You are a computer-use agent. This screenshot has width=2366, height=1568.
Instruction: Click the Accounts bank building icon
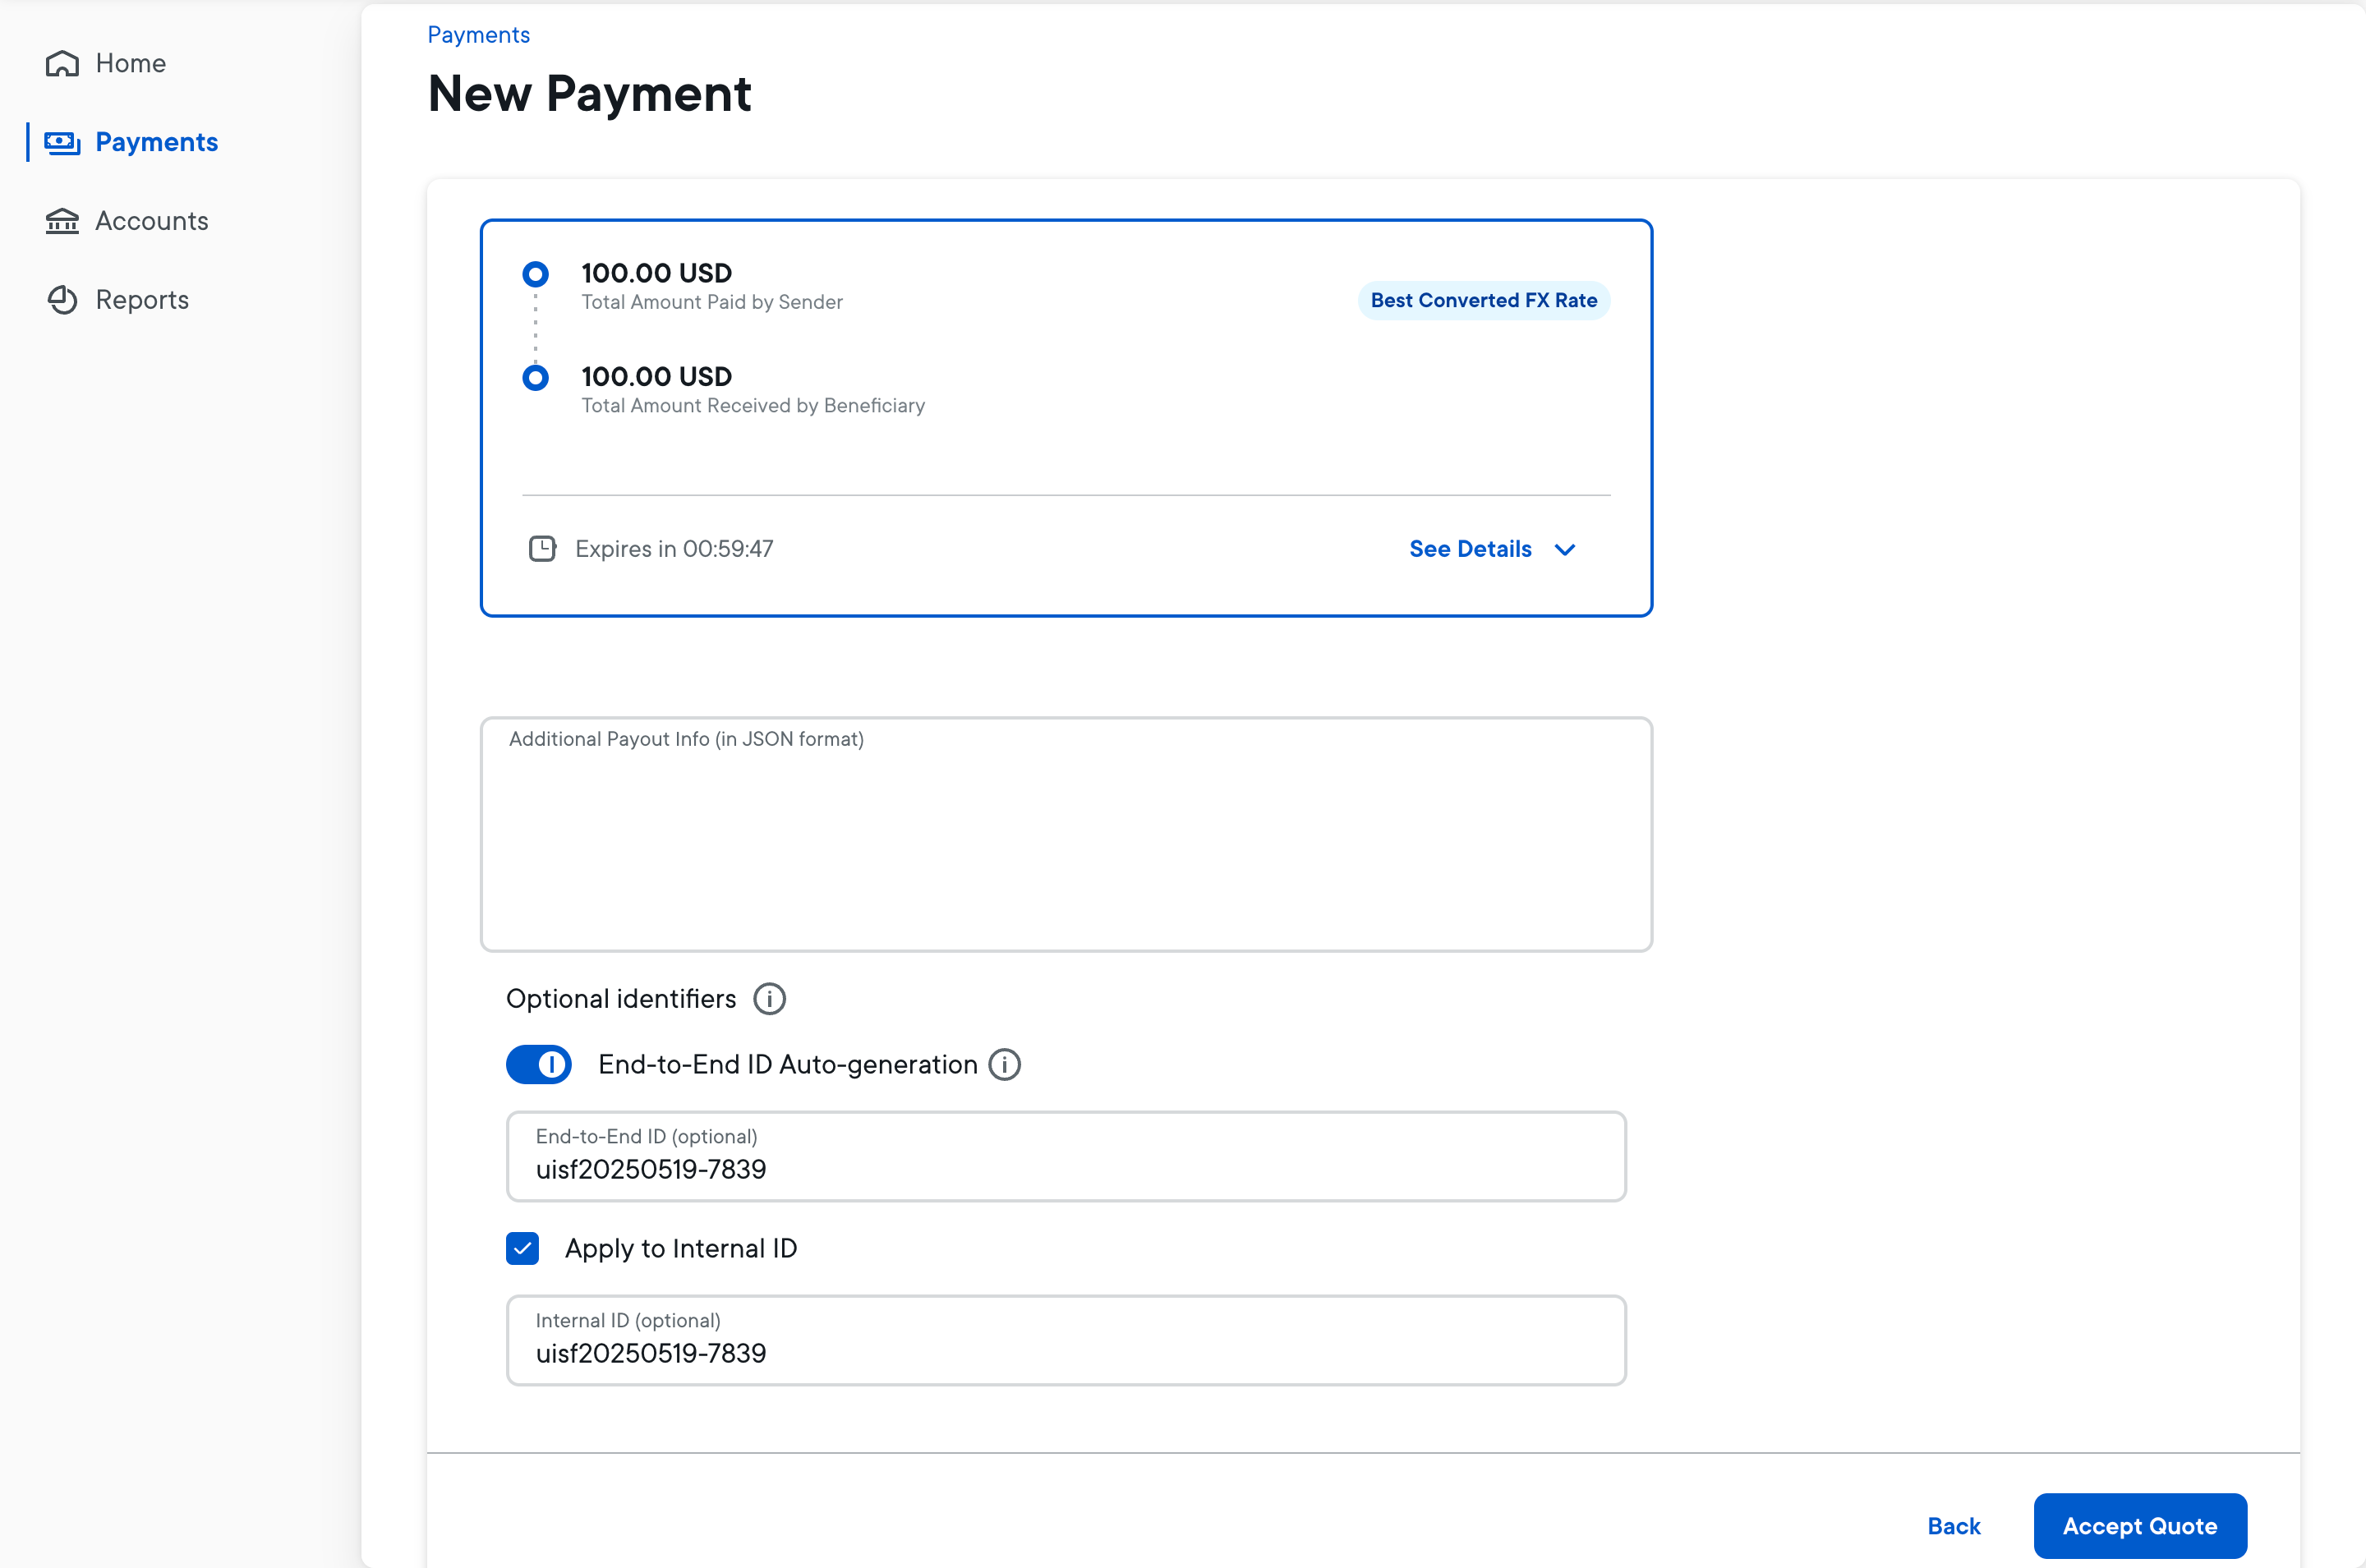[x=62, y=221]
